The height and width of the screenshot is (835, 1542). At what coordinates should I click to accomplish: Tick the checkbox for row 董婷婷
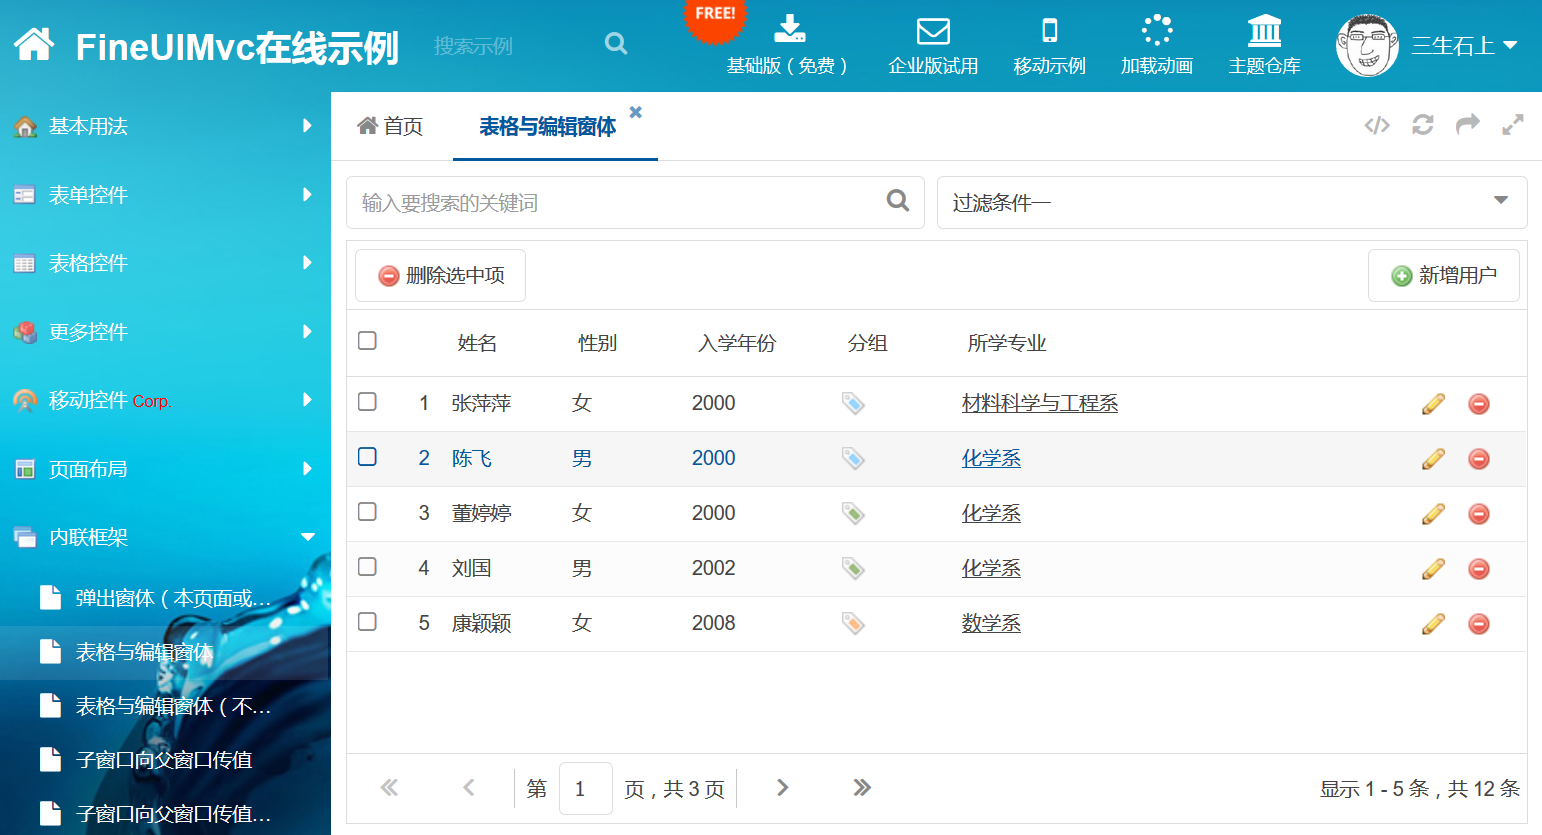pos(367,512)
